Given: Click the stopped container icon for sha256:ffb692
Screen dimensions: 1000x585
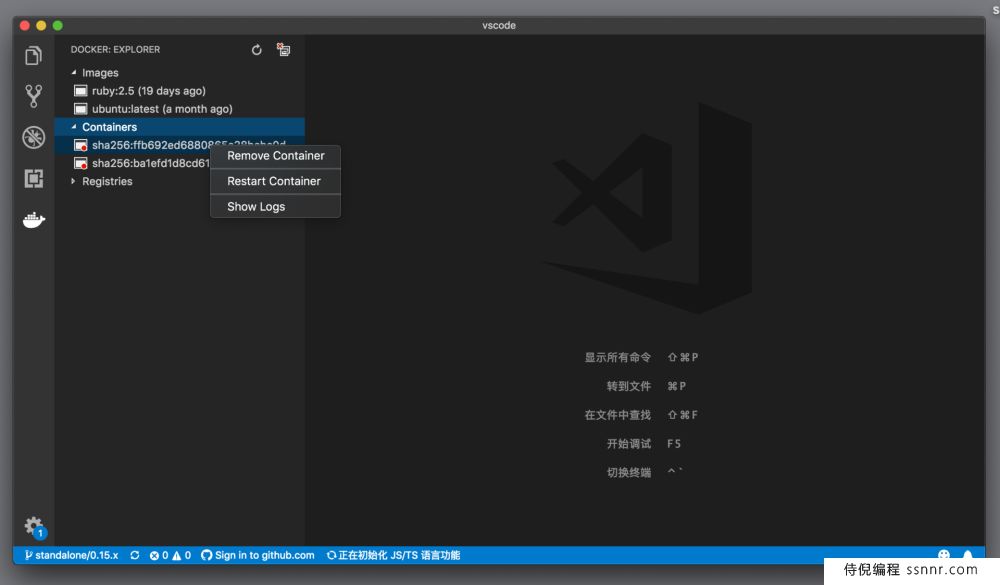Looking at the screenshot, I should [x=80, y=145].
